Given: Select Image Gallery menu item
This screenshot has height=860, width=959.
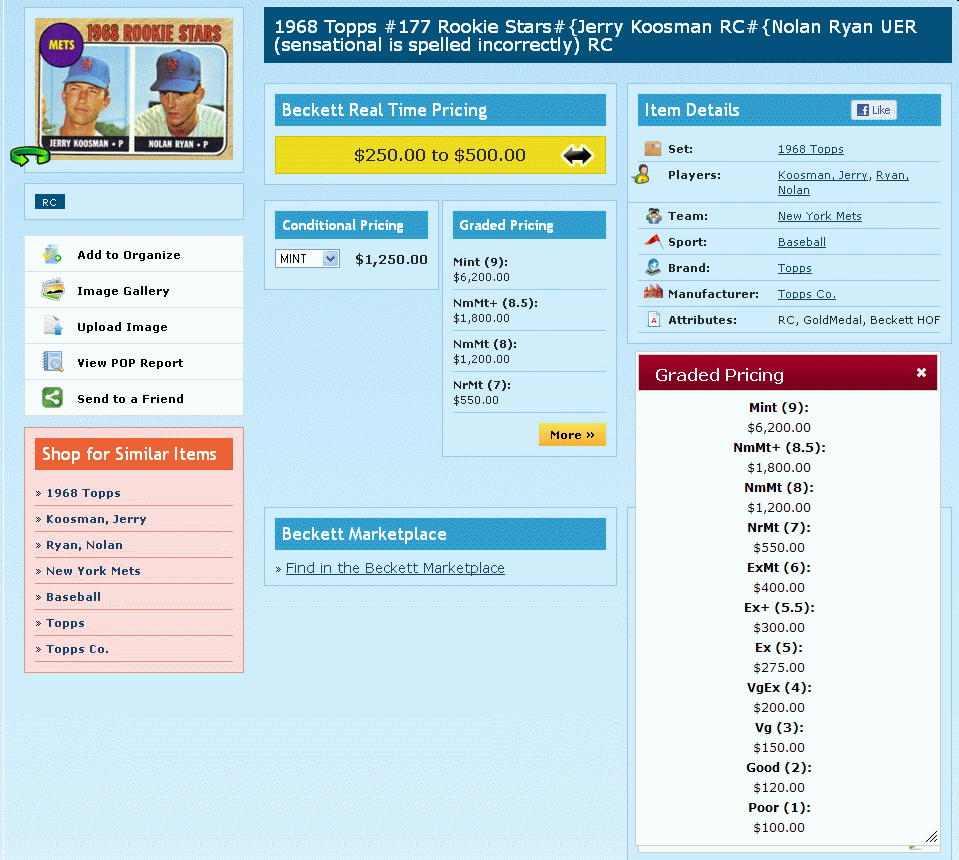Looking at the screenshot, I should [134, 291].
